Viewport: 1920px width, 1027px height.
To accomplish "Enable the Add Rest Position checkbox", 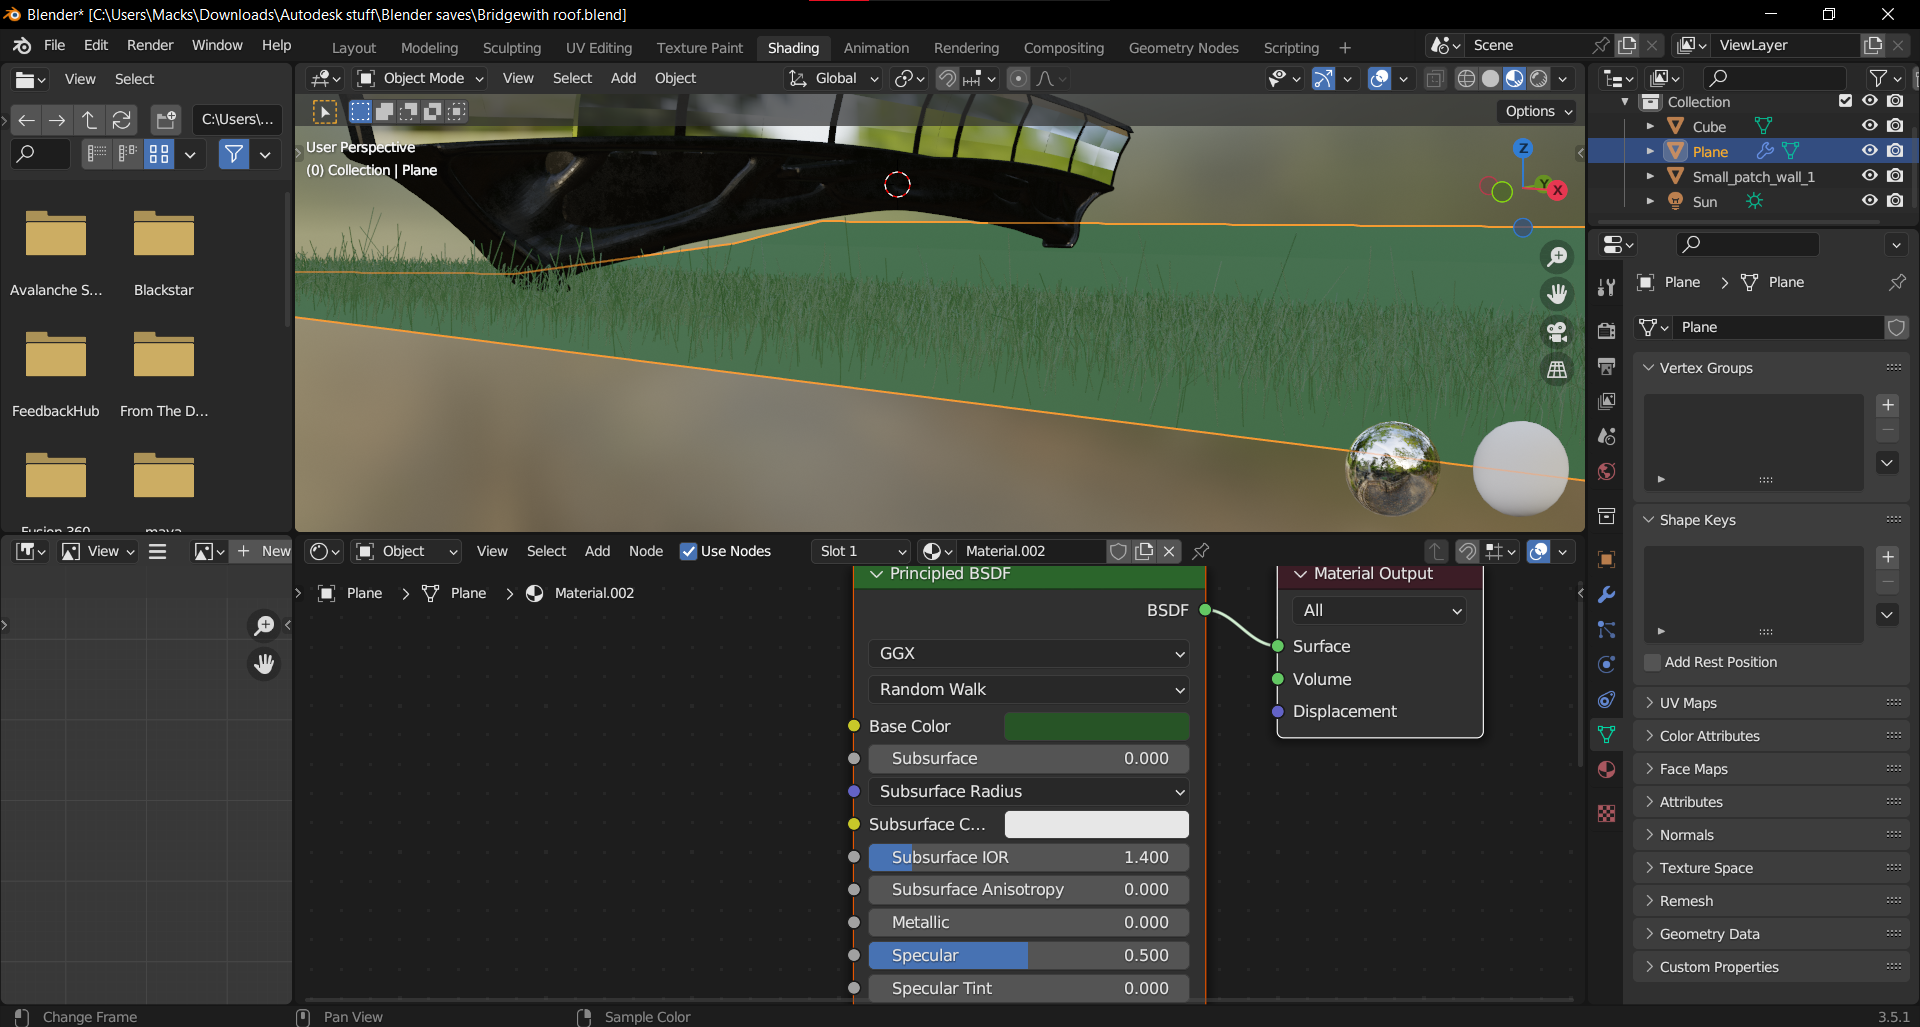I will pos(1653,662).
